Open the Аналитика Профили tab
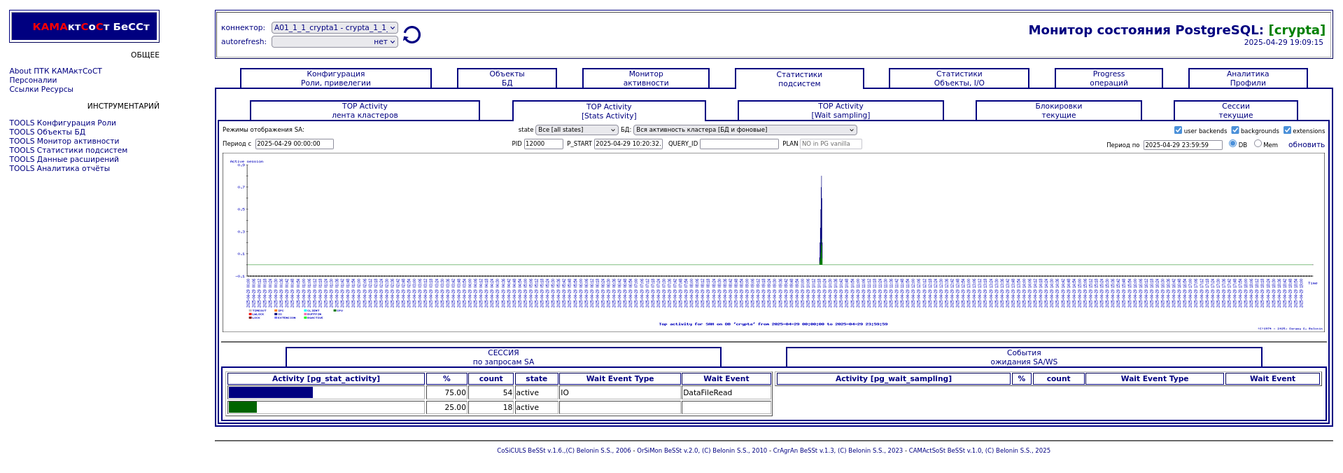 (x=1247, y=78)
